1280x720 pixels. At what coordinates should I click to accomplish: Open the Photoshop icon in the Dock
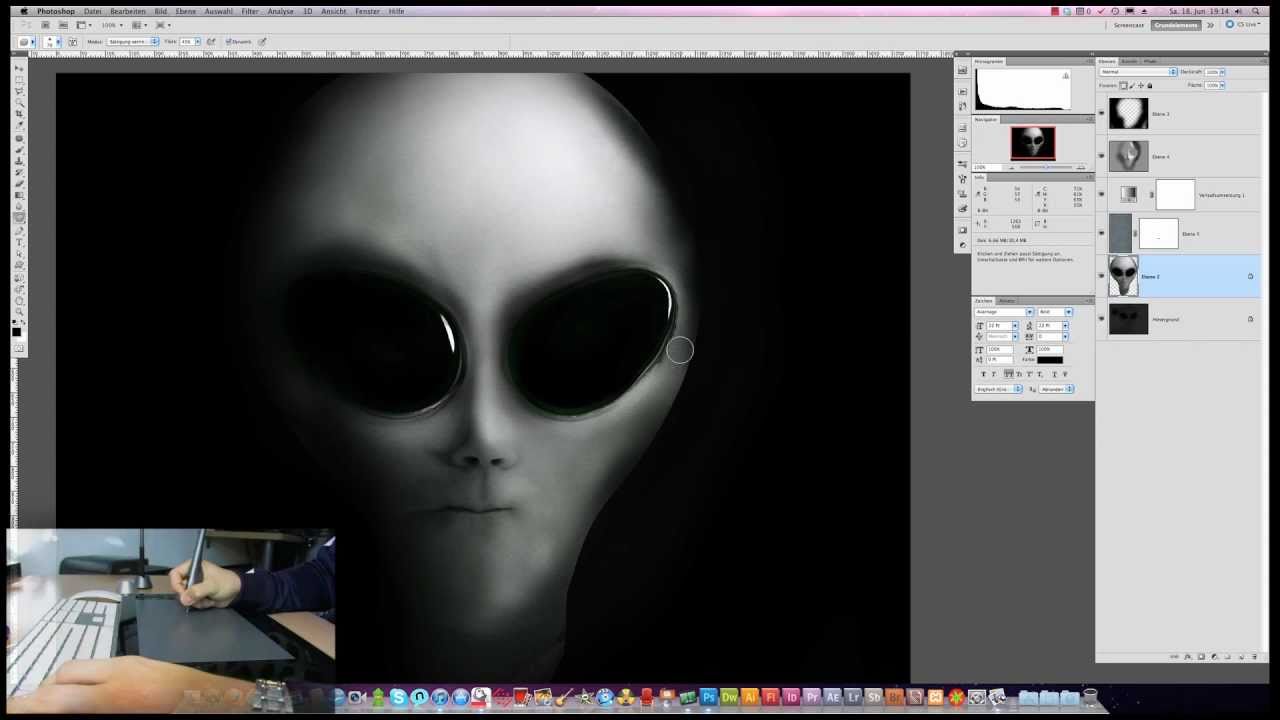click(x=708, y=697)
